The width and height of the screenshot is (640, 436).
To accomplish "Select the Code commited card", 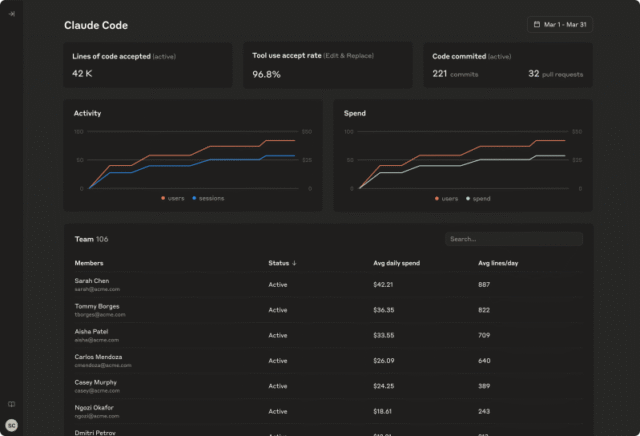I will [x=508, y=65].
